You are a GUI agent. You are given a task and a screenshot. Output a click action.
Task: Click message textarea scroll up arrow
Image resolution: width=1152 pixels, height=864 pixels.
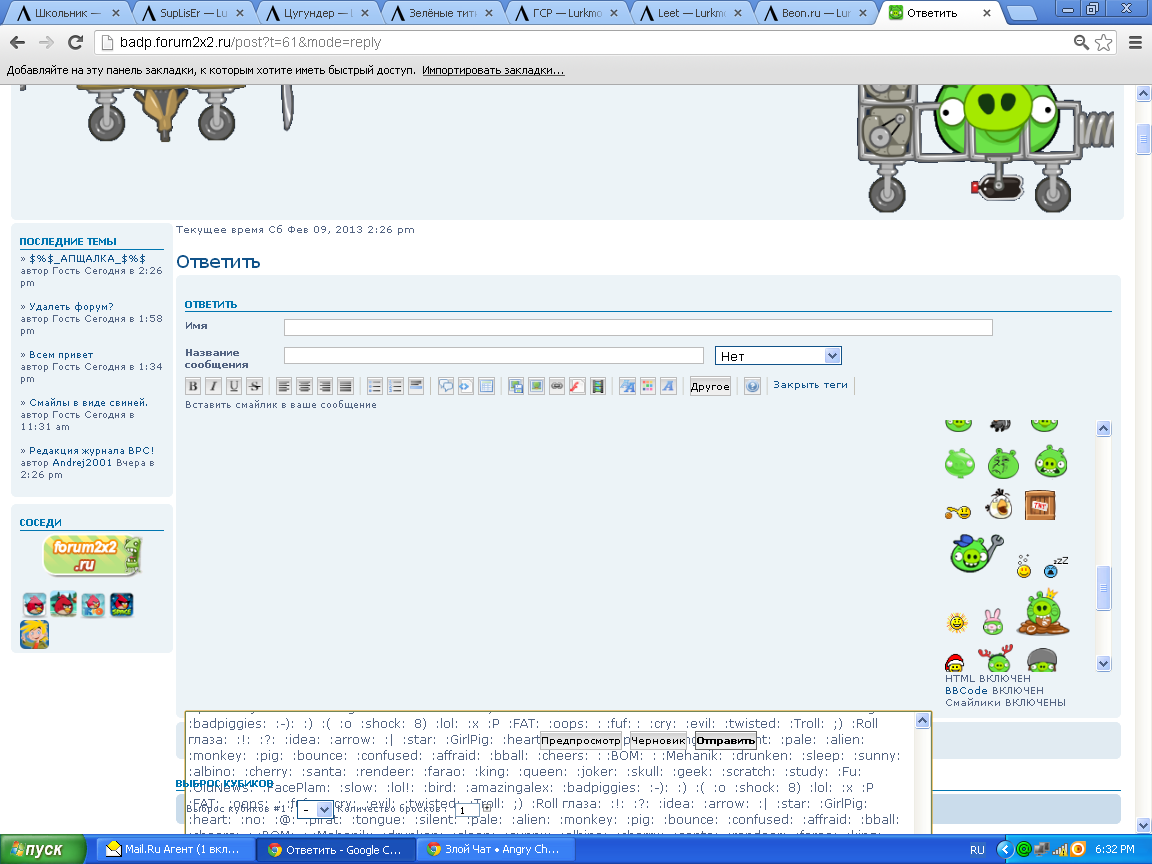coord(923,721)
